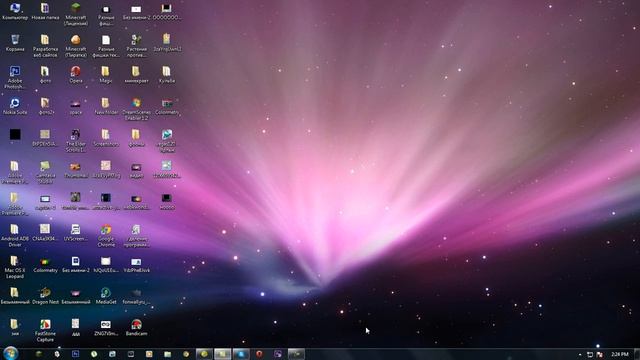Launch Adobe Photoshop desktop shortcut
This screenshot has height=360, width=640.
[x=15, y=78]
